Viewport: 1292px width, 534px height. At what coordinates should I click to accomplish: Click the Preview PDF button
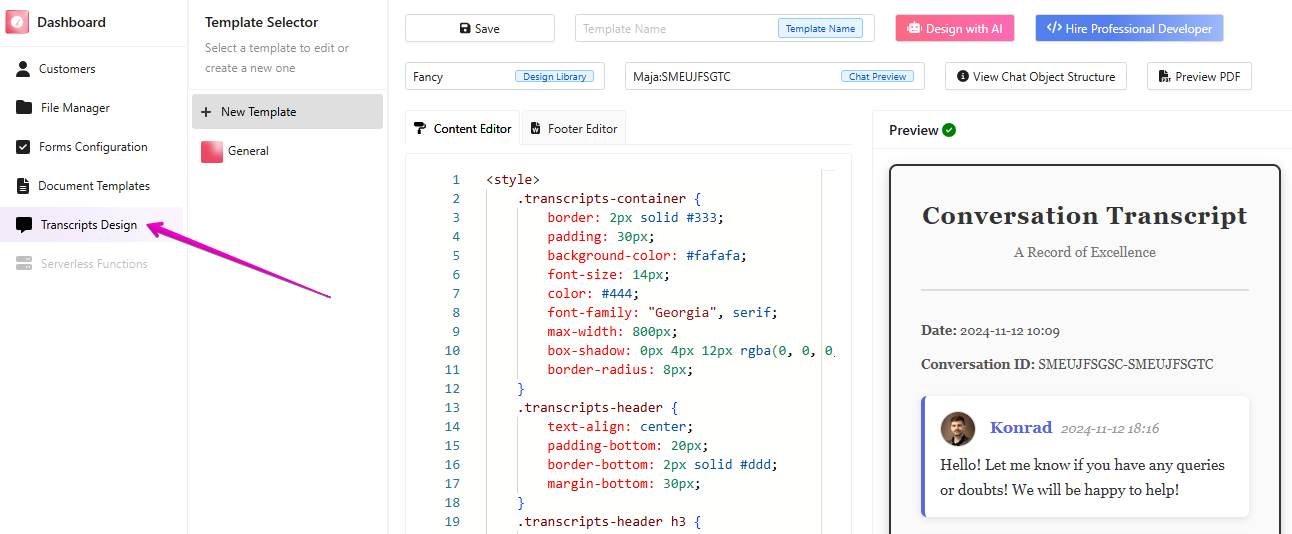[1199, 76]
